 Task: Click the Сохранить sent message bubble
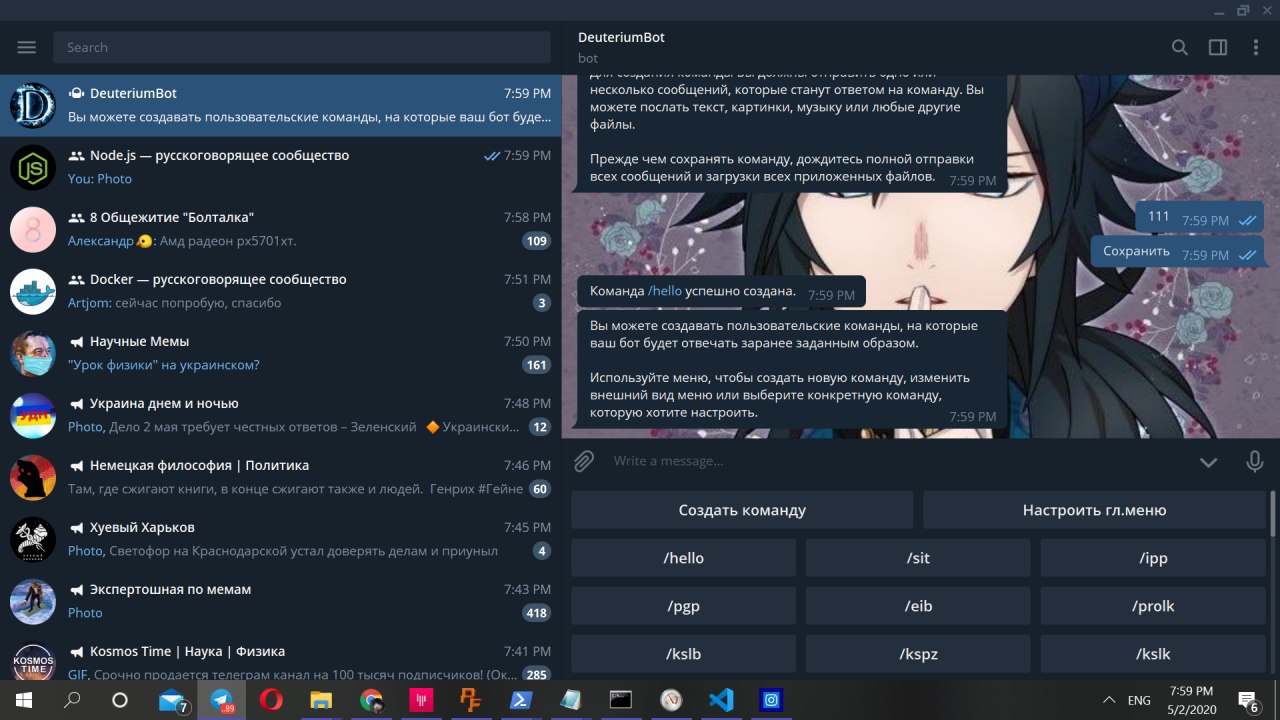1177,252
